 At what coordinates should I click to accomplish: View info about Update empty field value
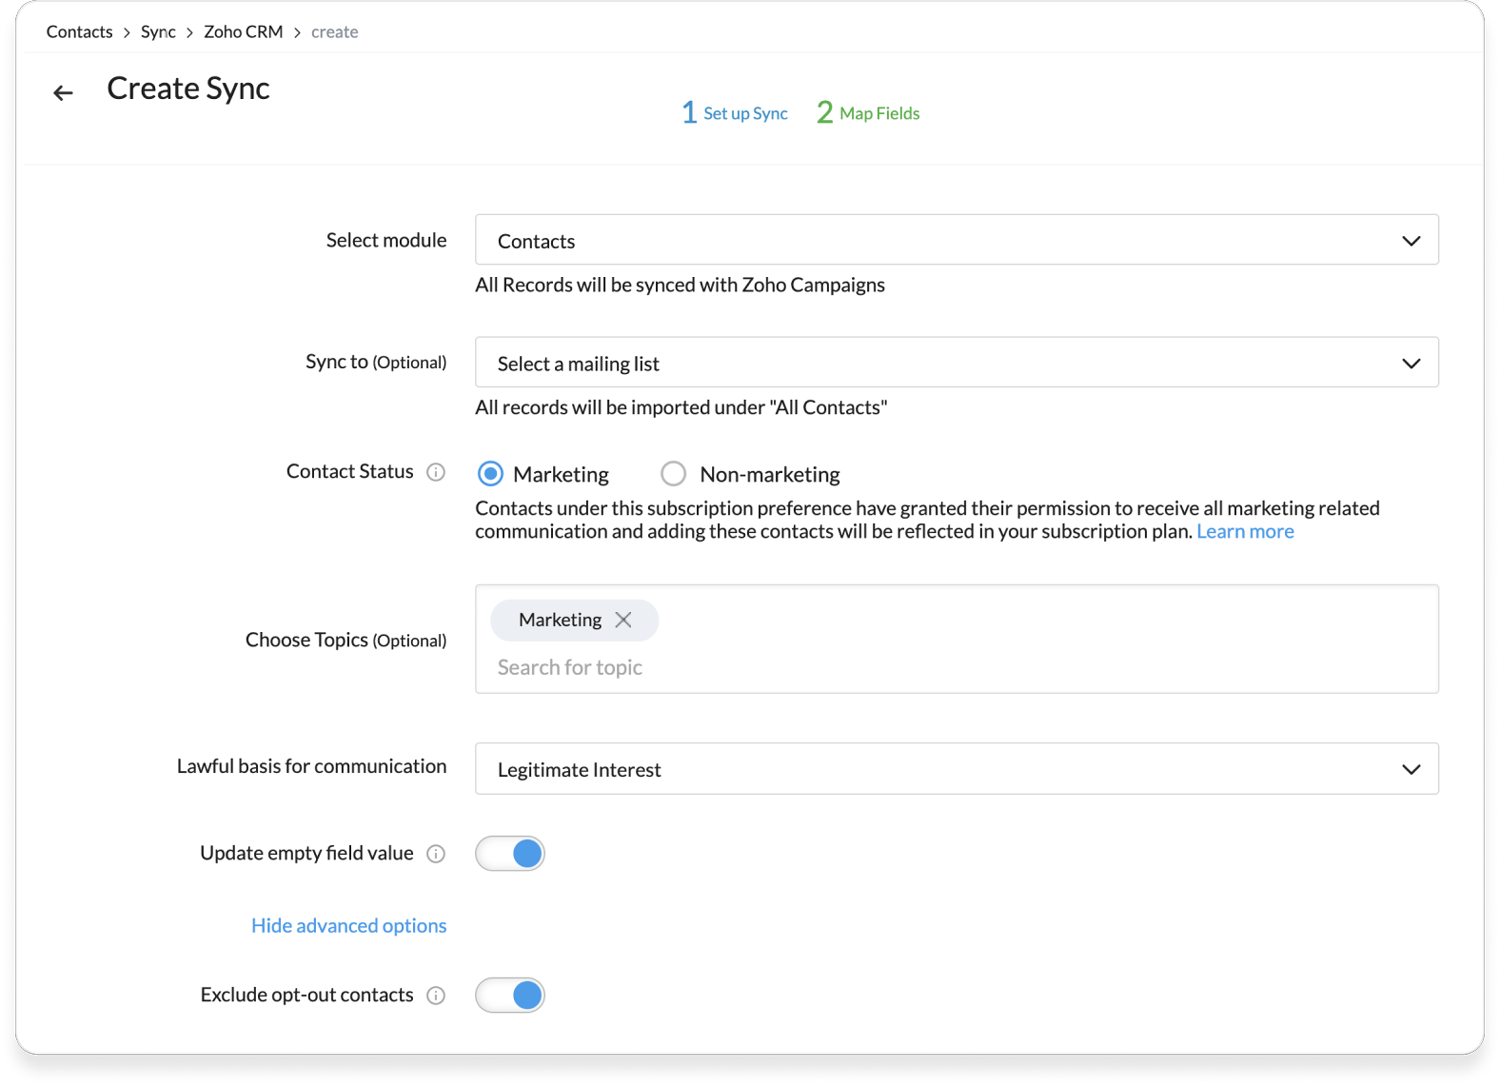437,854
